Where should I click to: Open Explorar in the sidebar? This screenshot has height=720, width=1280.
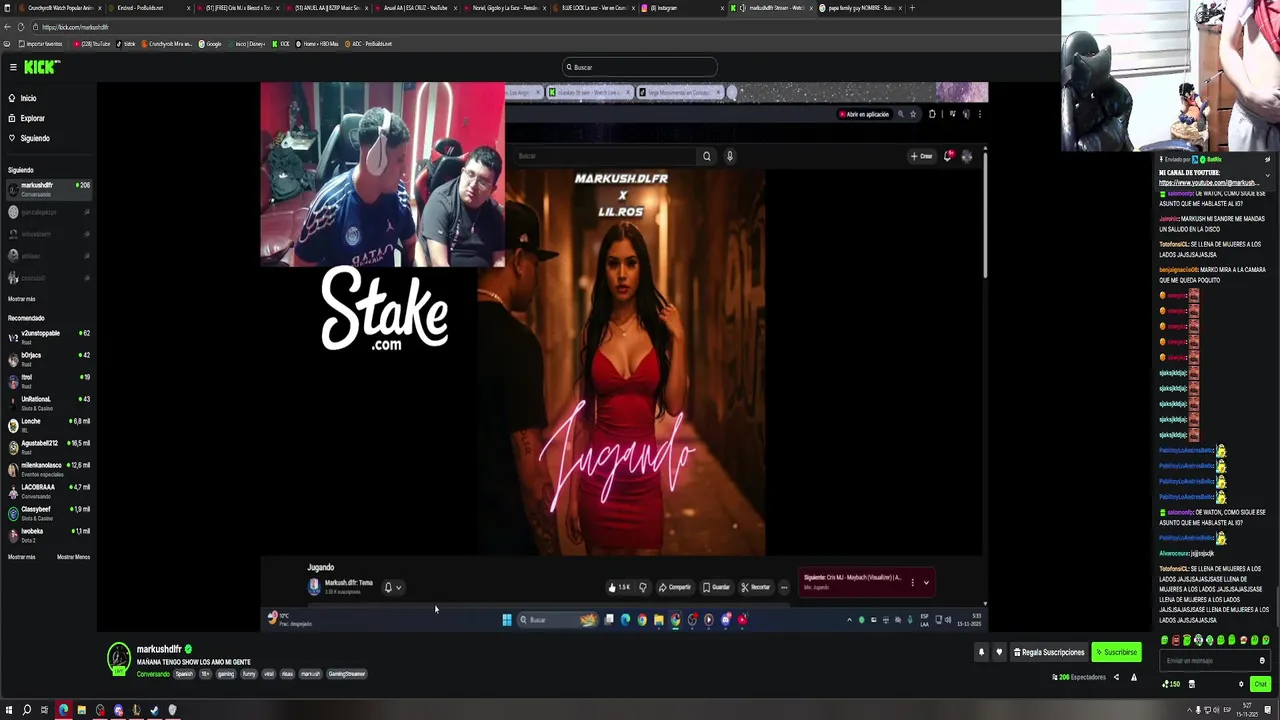[32, 118]
